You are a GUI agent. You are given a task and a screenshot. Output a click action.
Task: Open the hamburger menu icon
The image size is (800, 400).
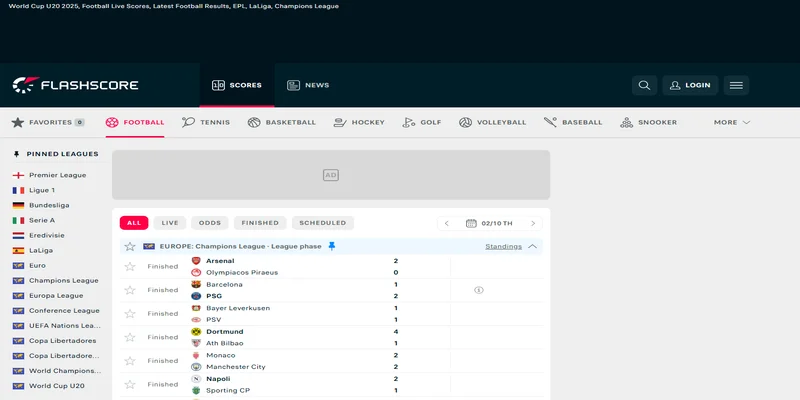pyautogui.click(x=736, y=85)
